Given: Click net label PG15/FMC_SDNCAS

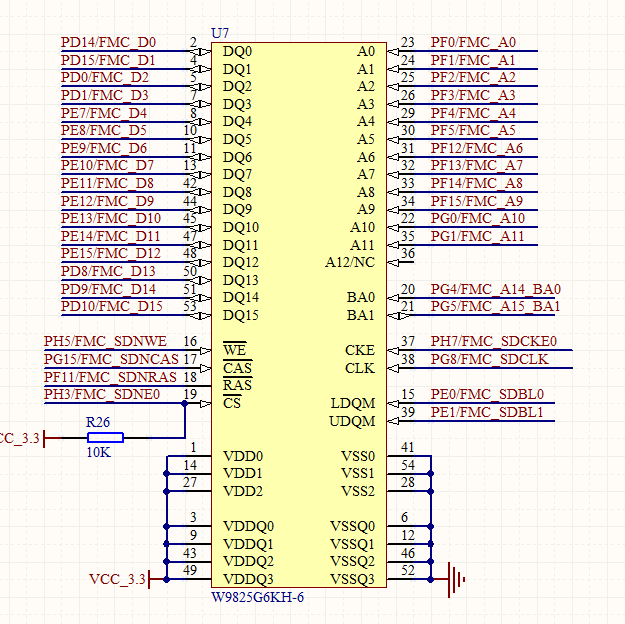Looking at the screenshot, I should [111, 360].
